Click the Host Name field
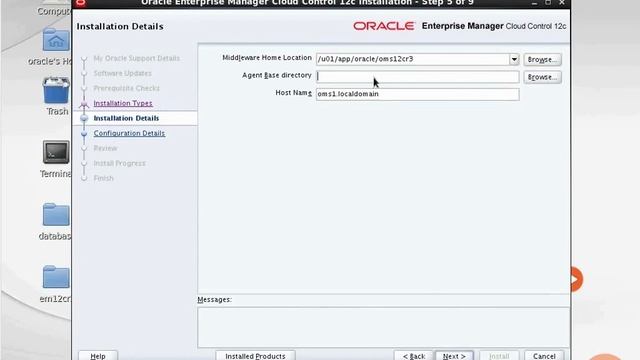 click(x=418, y=94)
